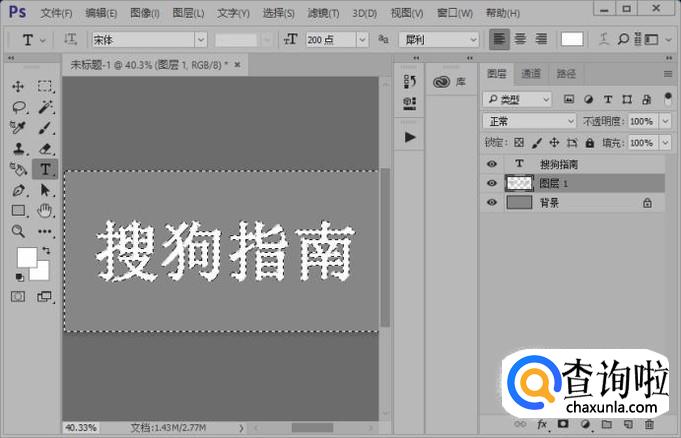Select the Lasso tool
Viewport: 681px width, 438px height.
19,107
